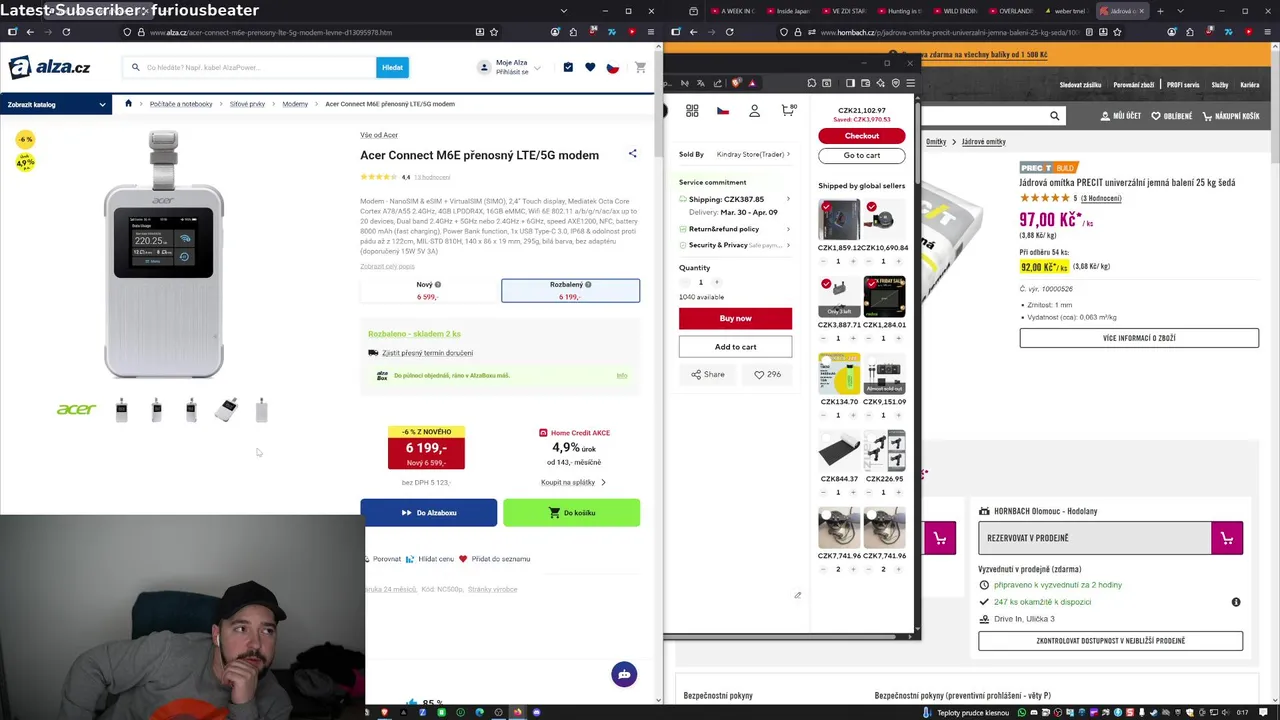Bookmark the Alza page with star icon
Screen dimensions: 1280x720
tap(494, 32)
